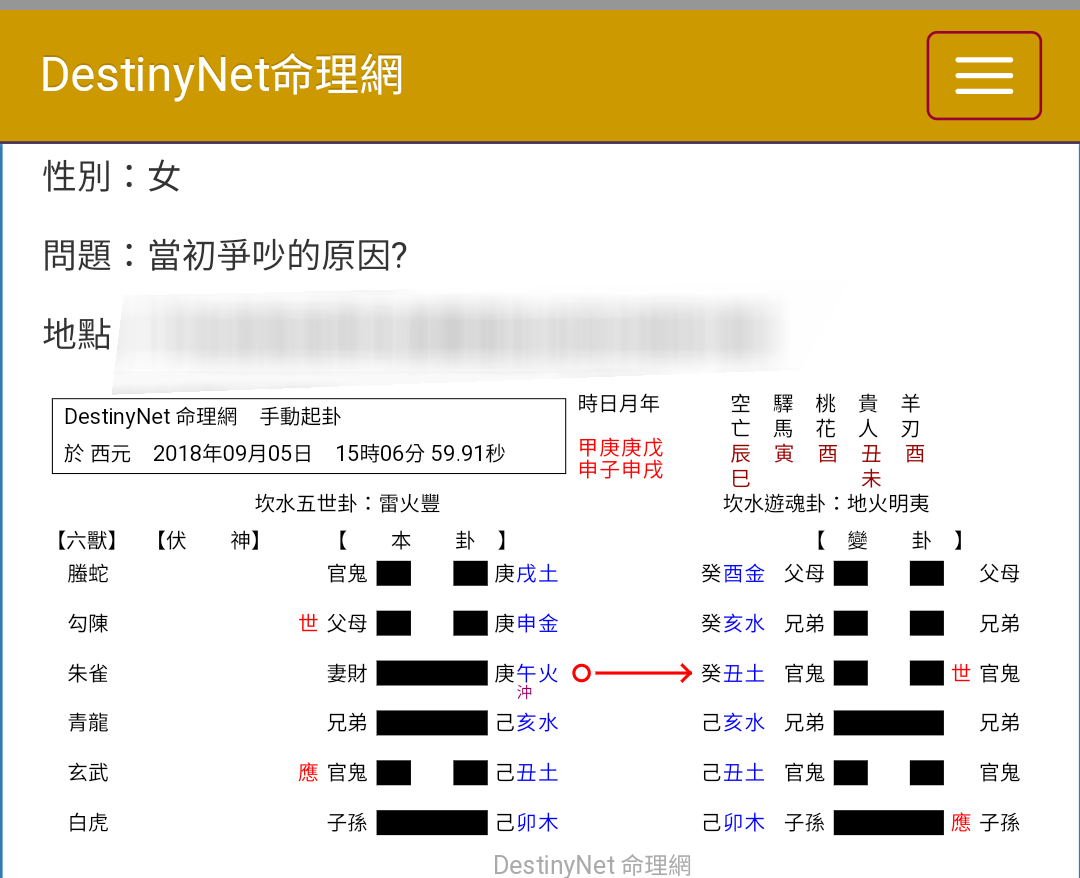Screen dimensions: 1080x878
Task: Click the changed hexagram line beside 癸亥水
Action: point(888,623)
